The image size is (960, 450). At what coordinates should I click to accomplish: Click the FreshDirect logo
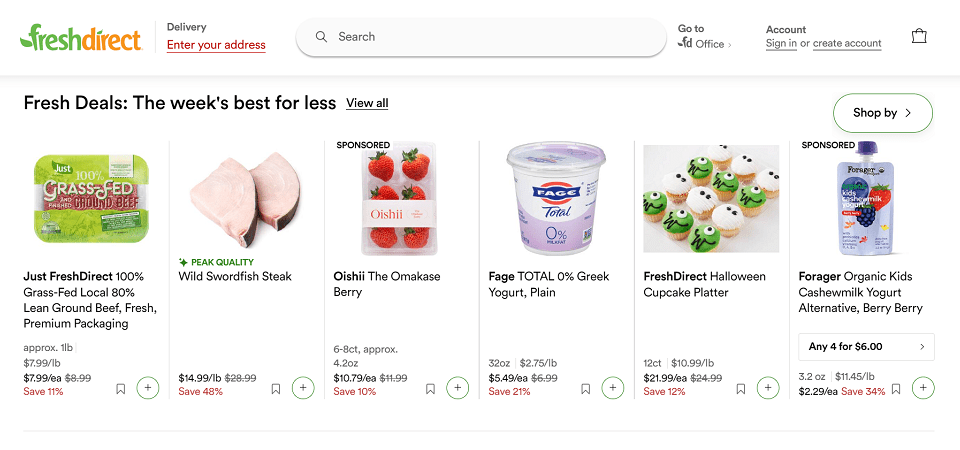(x=80, y=38)
